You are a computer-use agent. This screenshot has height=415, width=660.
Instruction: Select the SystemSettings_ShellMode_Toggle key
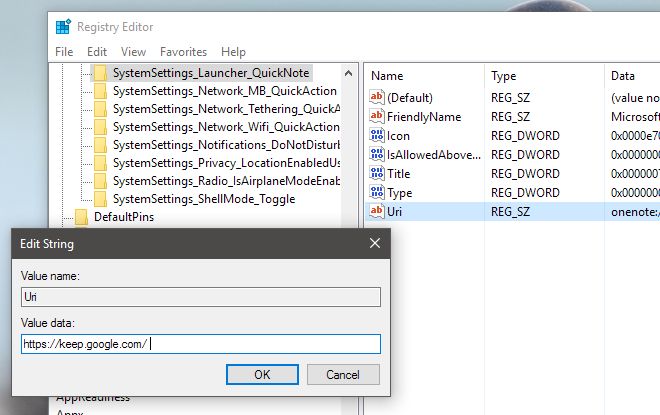(x=204, y=199)
